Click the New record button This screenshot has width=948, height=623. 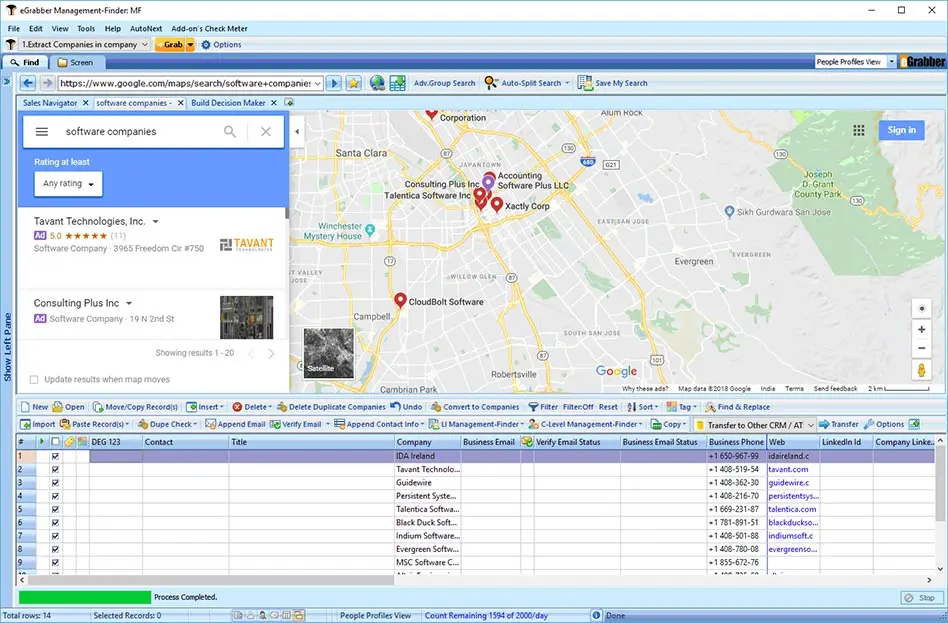point(34,407)
